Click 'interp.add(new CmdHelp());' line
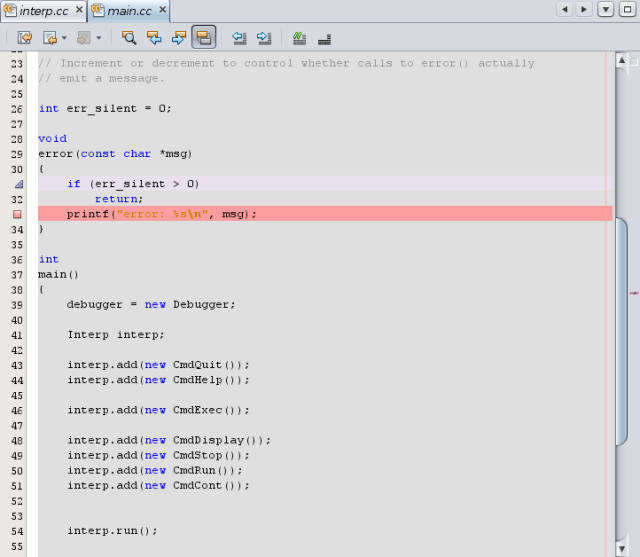Screen dimensions: 640x557 click(x=158, y=380)
